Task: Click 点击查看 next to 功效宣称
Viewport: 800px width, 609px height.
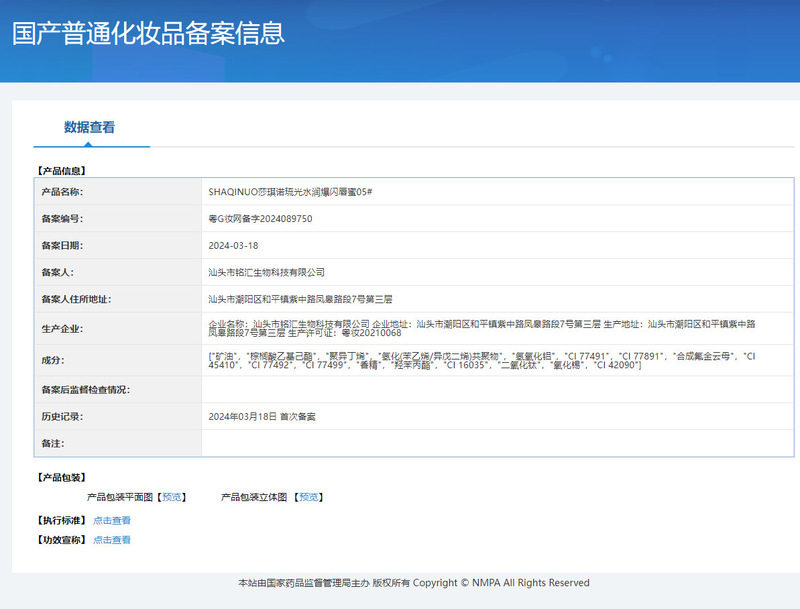Action: click(x=112, y=540)
